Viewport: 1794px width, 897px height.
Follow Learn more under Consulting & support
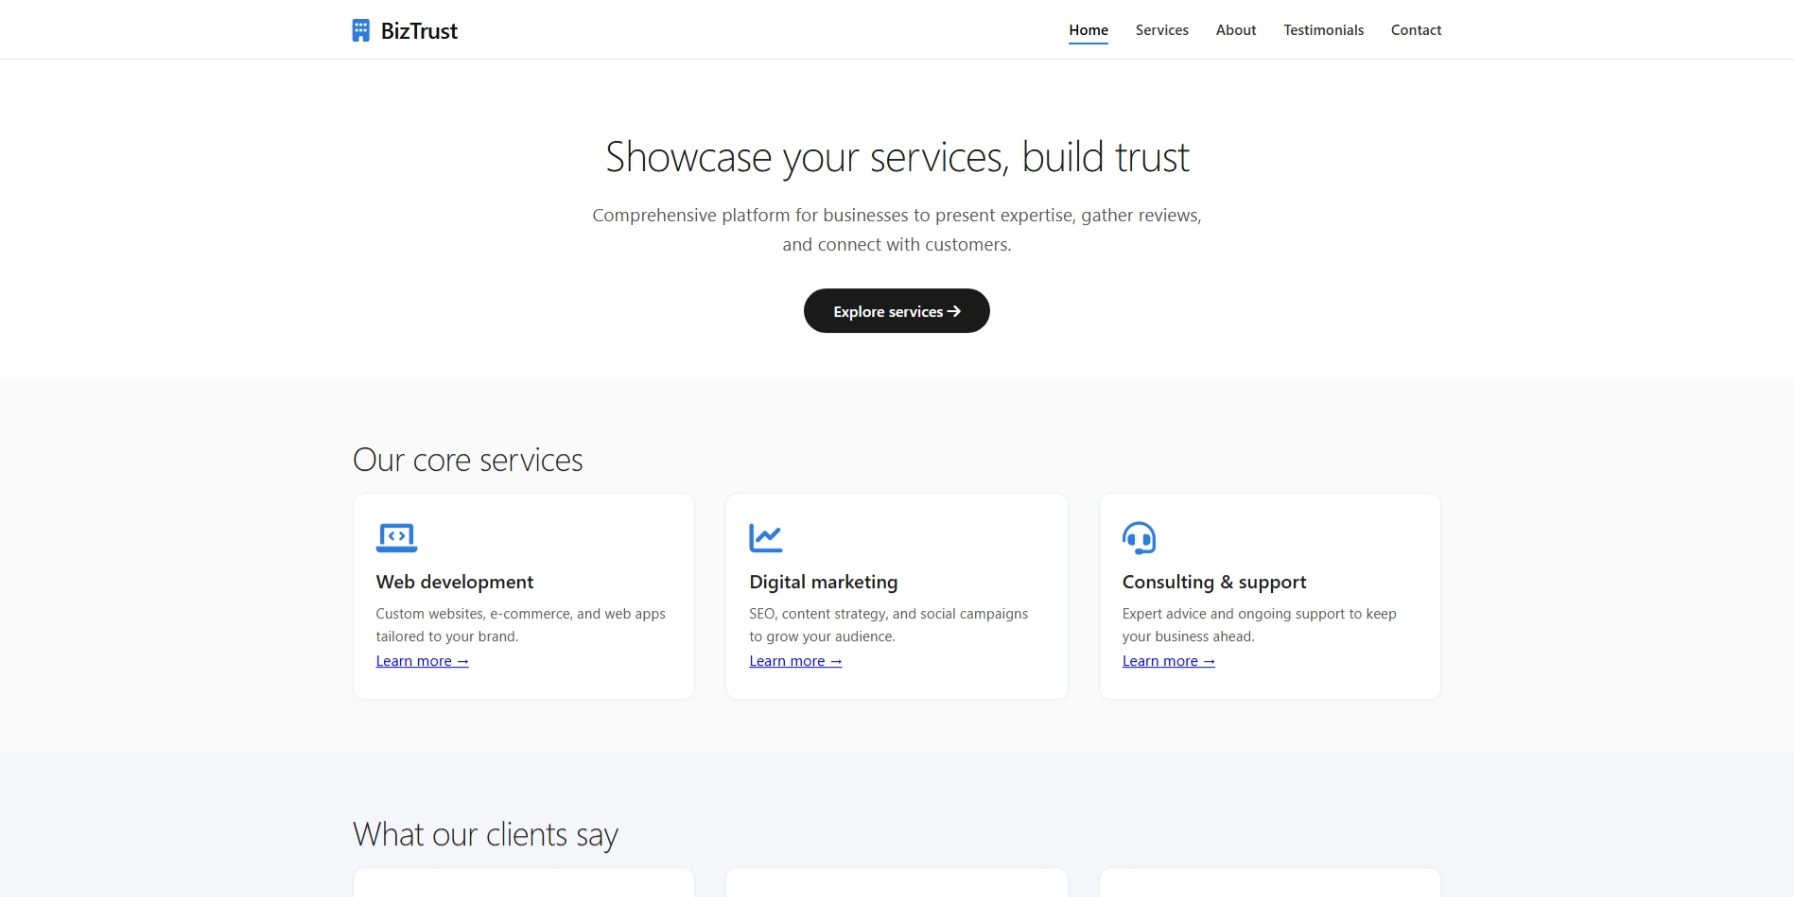click(1168, 661)
